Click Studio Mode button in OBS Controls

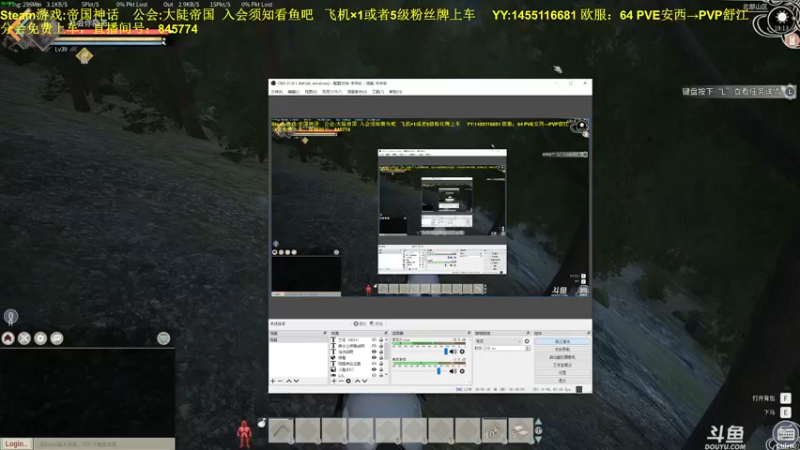562,365
